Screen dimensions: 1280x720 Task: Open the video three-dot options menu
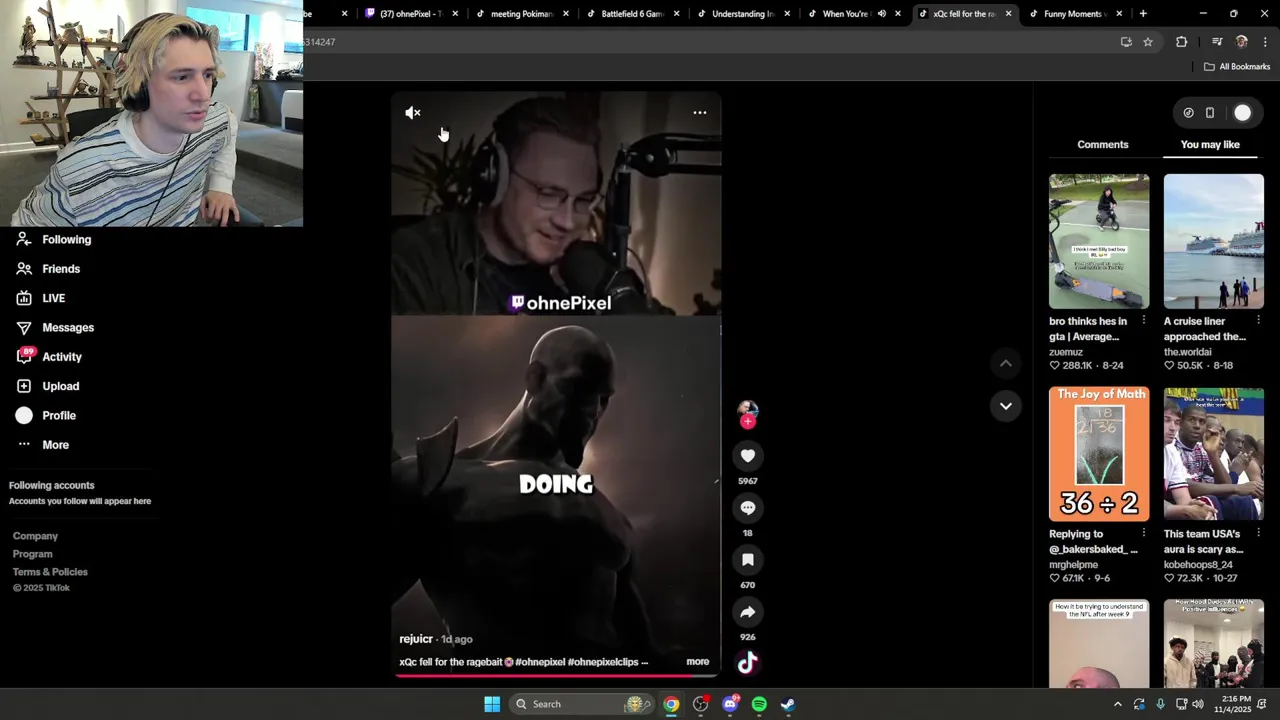[x=700, y=113]
